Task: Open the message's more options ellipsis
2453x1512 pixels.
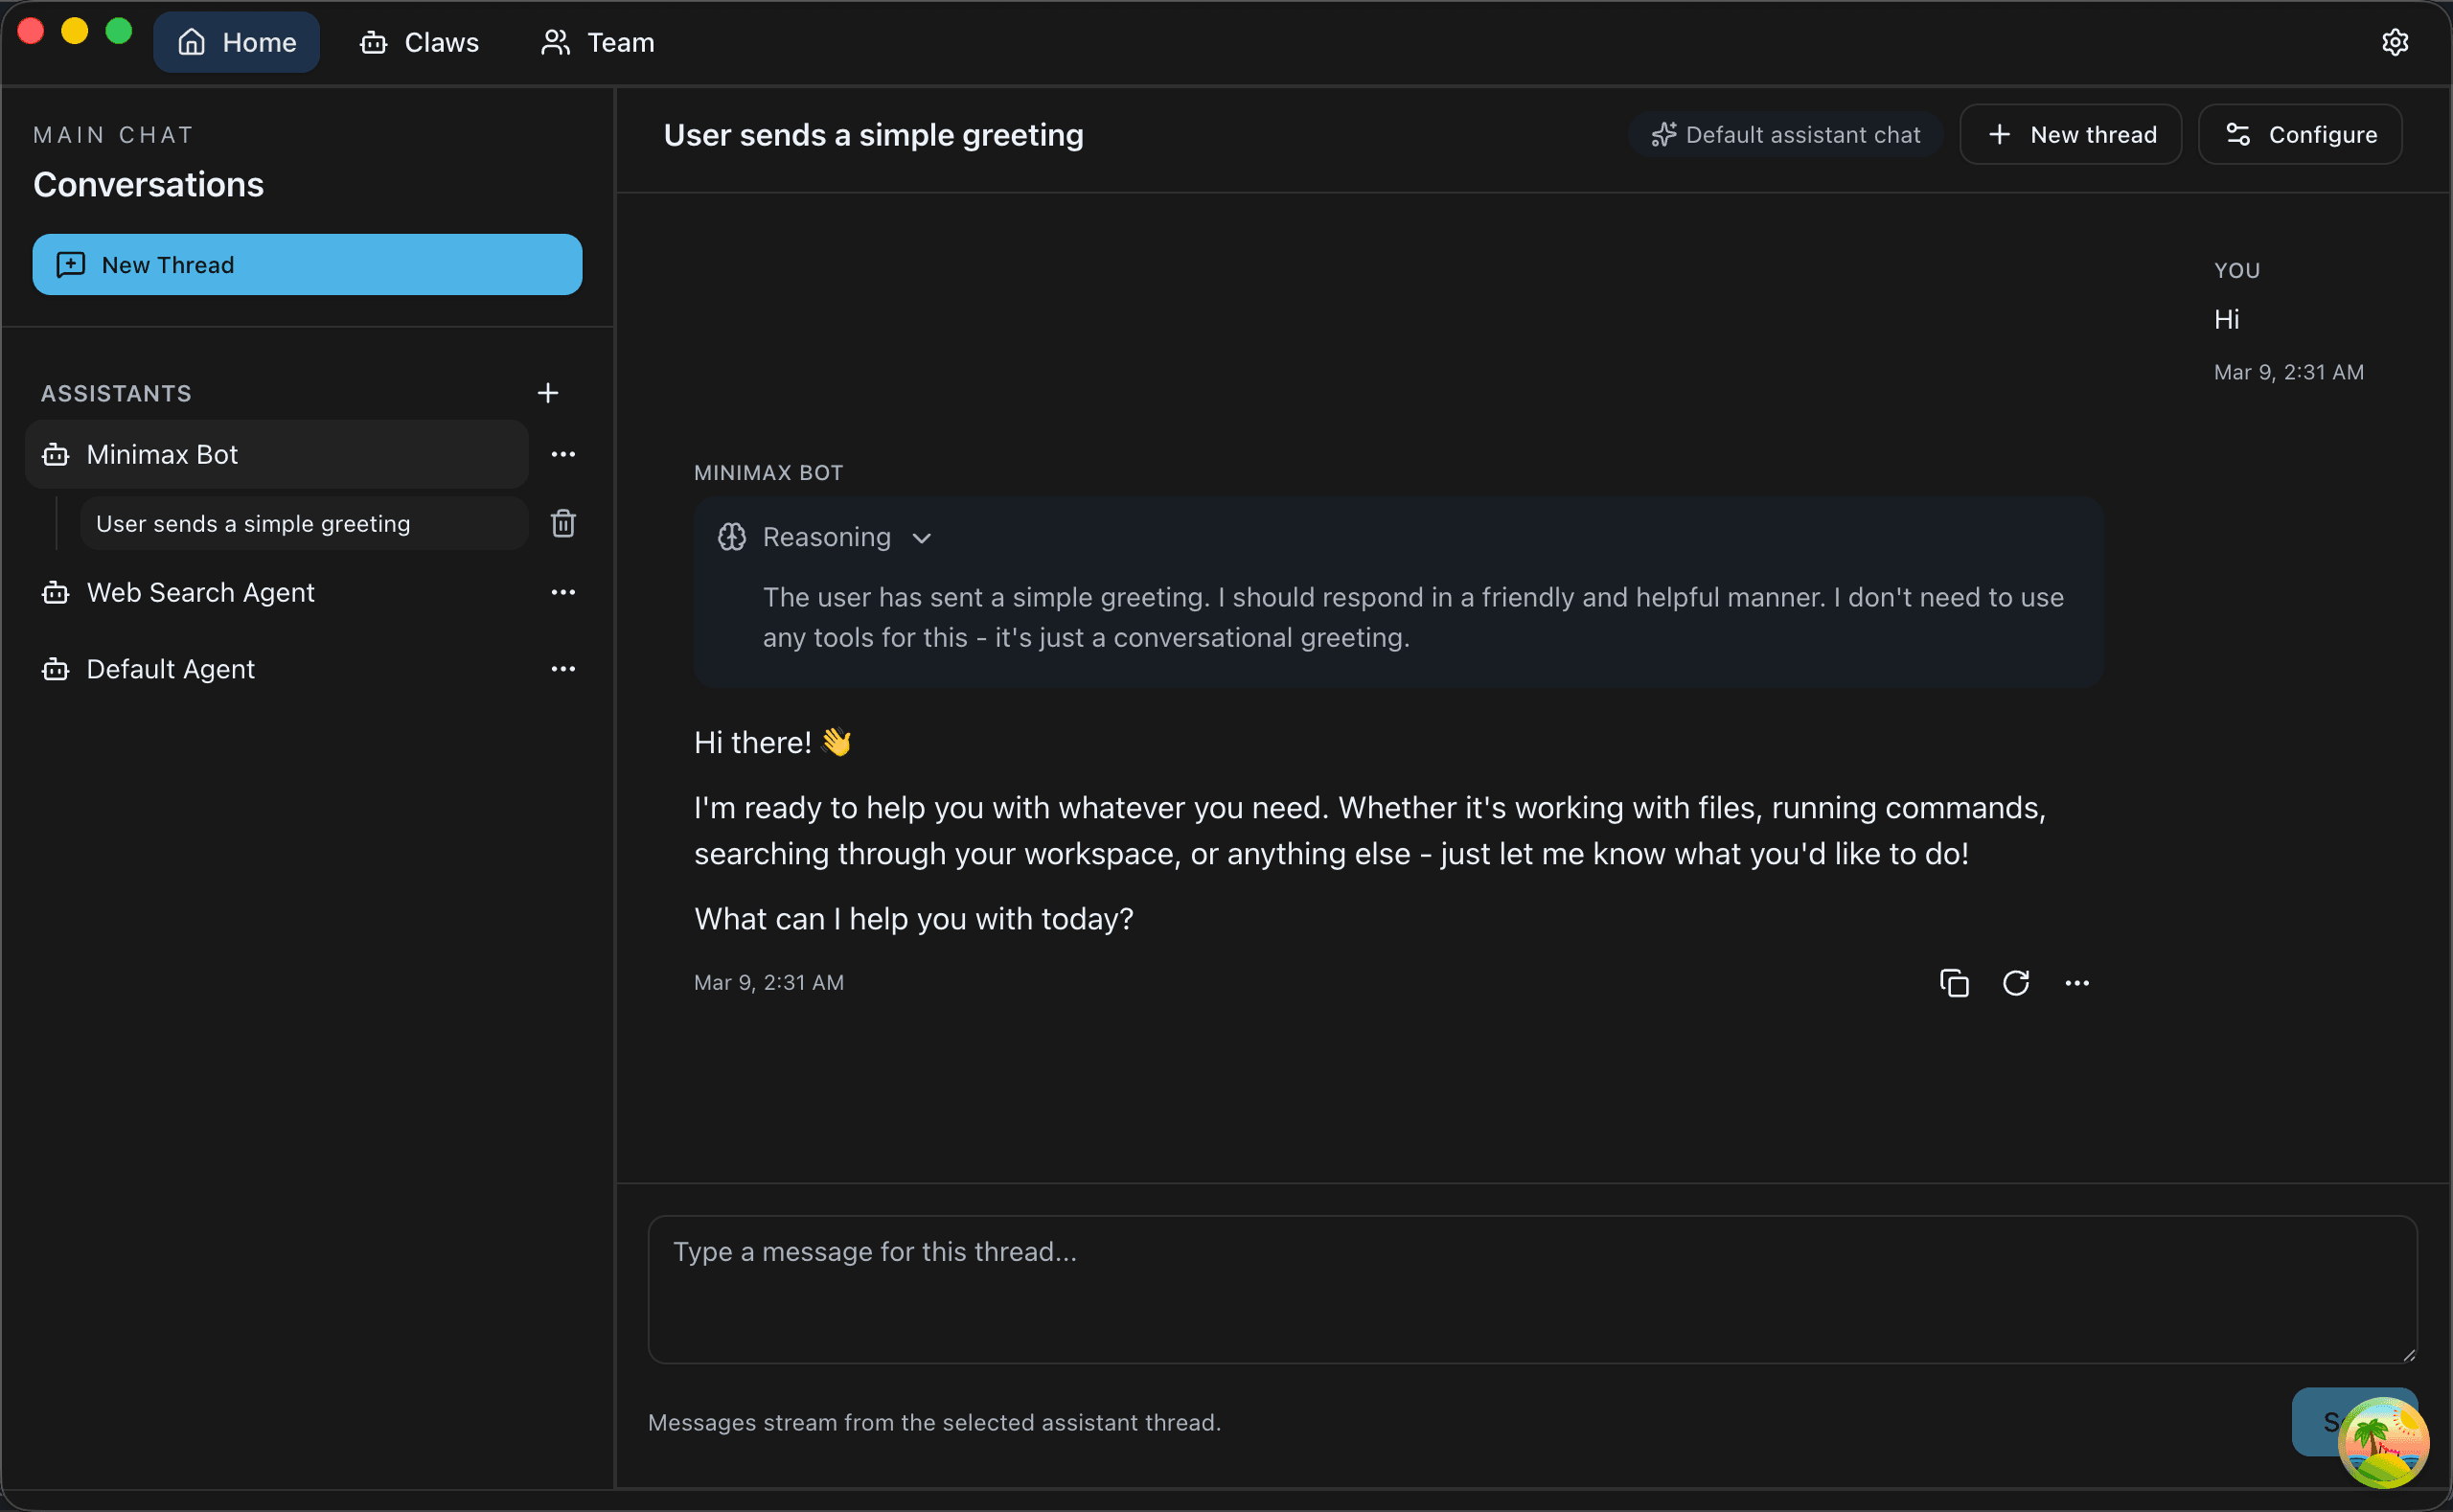Action: [2077, 982]
